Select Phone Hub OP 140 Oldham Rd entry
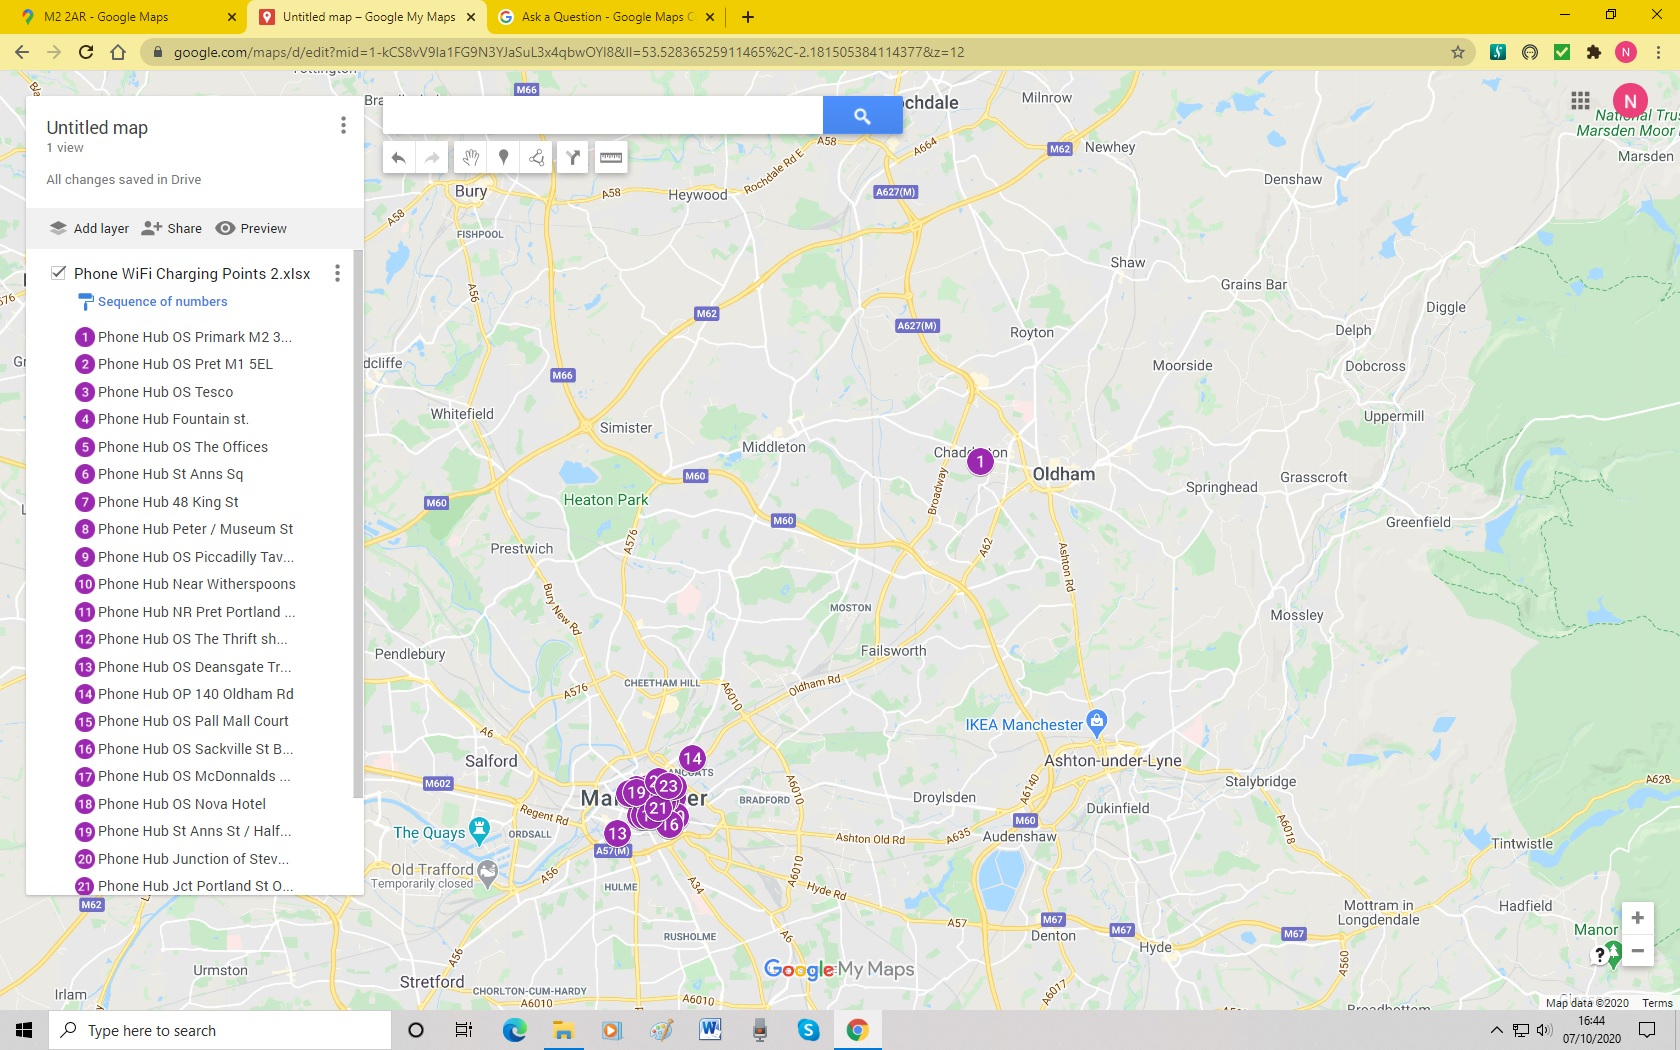The height and width of the screenshot is (1050, 1680). pos(185,694)
